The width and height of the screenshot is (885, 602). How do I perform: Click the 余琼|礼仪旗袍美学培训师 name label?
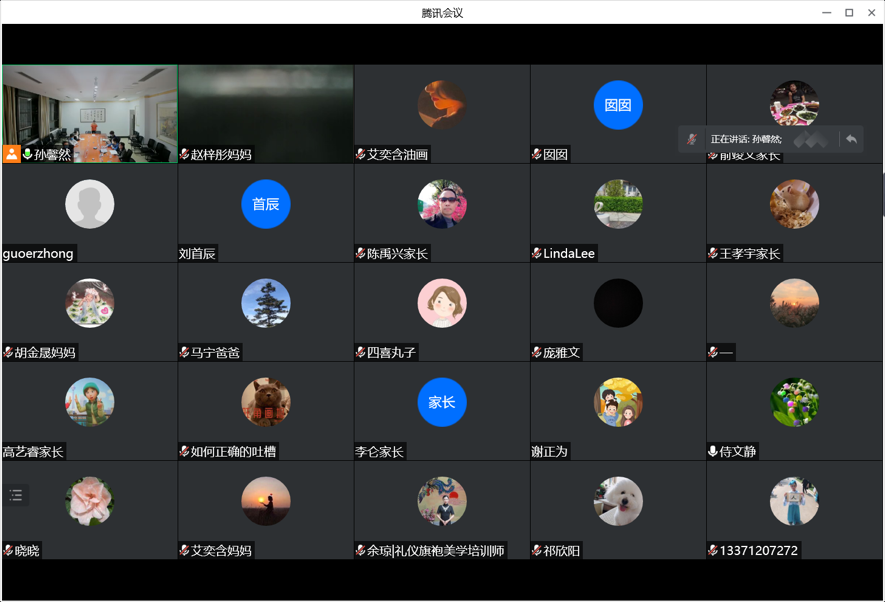coord(435,550)
